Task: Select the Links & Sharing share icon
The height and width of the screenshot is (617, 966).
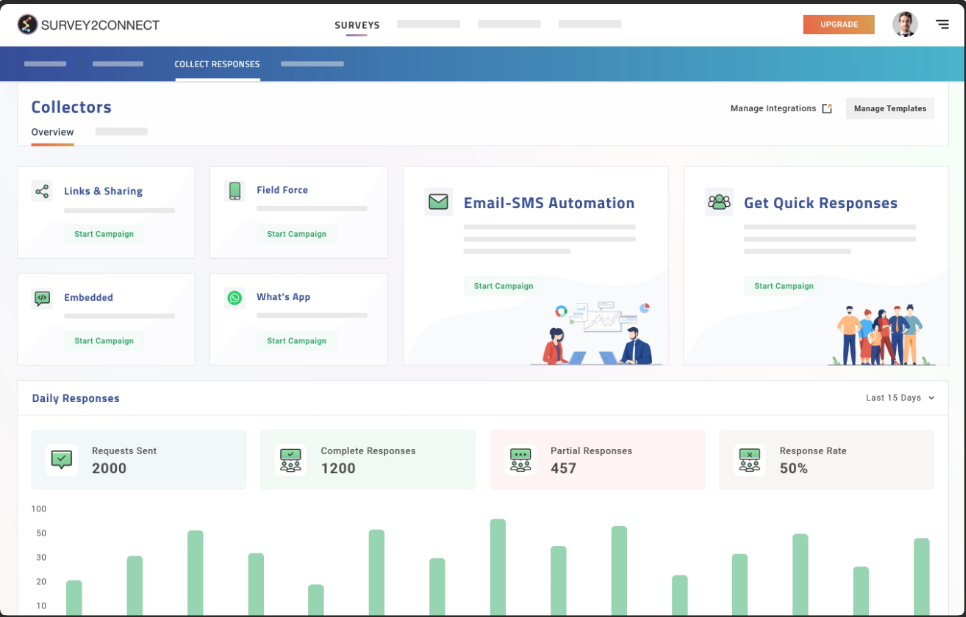Action: (x=42, y=191)
